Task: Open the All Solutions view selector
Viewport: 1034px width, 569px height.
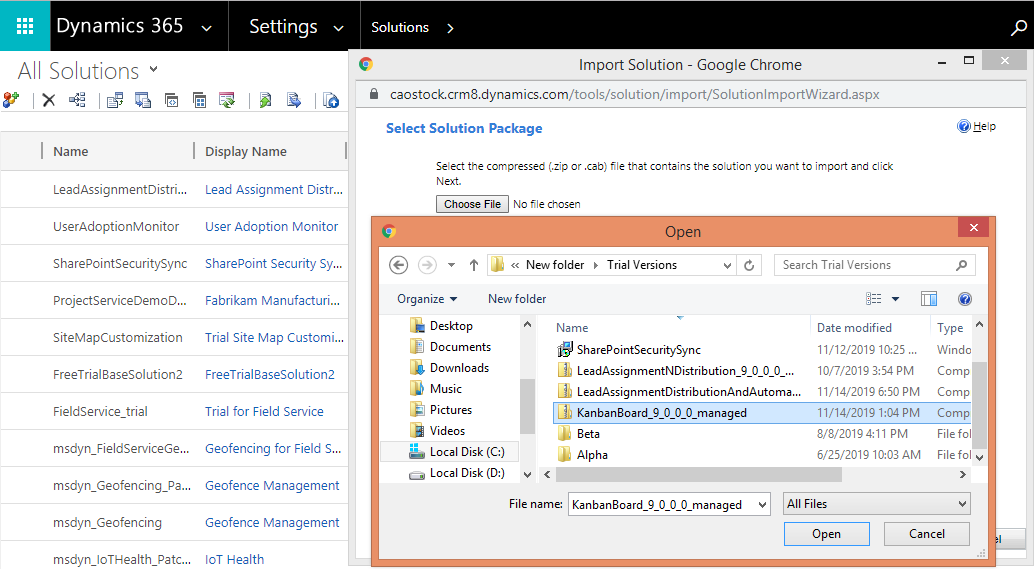Action: click(153, 69)
